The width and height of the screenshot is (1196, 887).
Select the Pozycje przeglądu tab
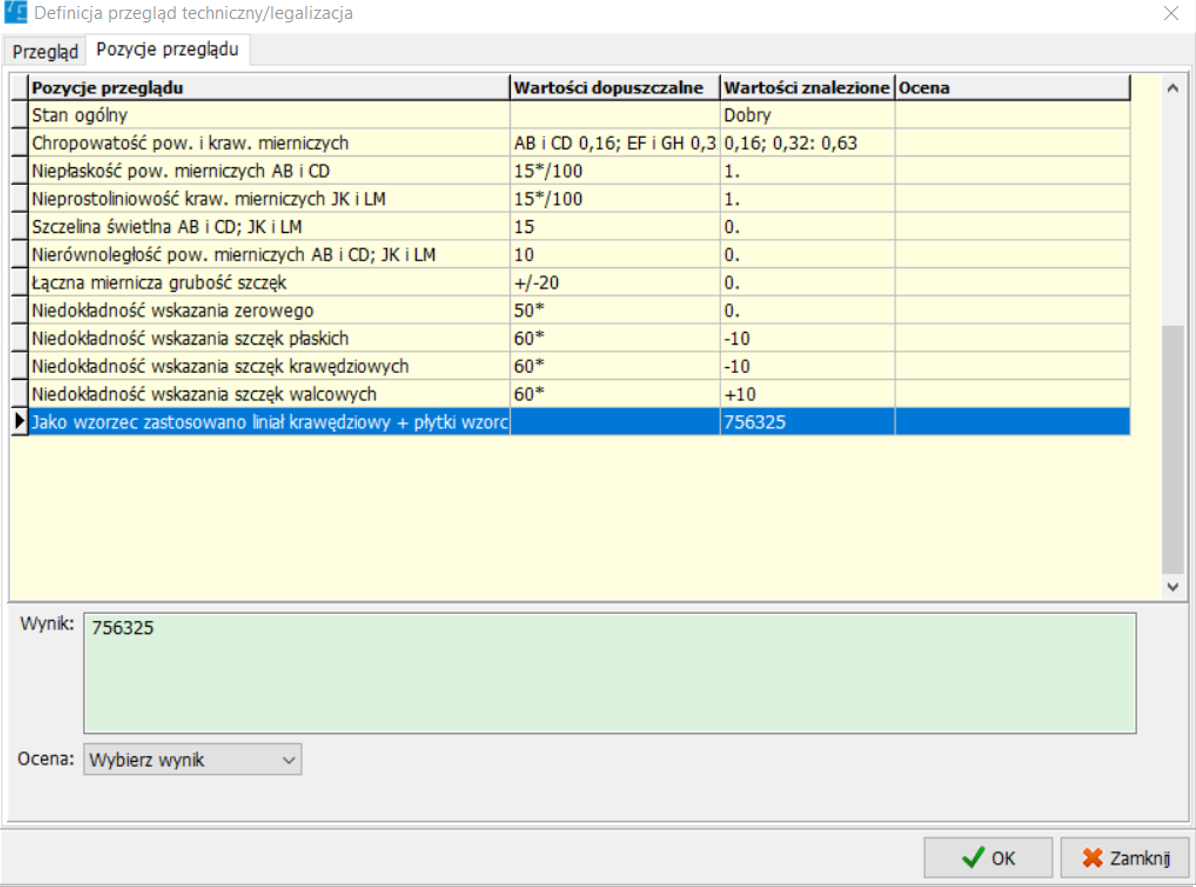(167, 50)
